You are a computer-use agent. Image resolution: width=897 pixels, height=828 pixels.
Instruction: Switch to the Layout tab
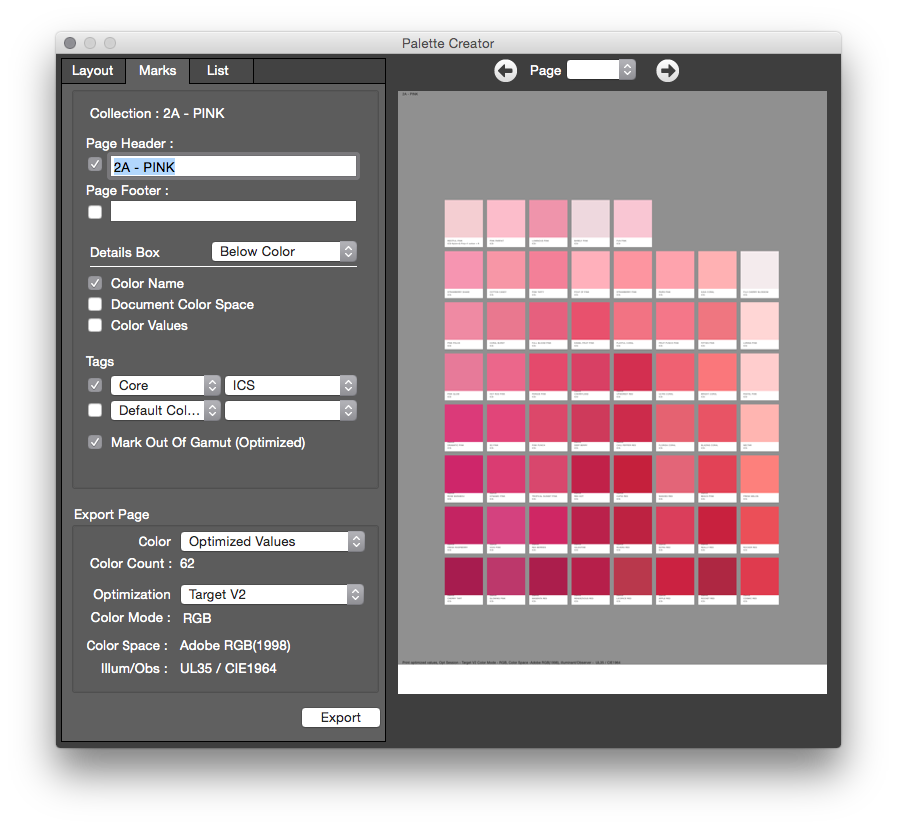click(93, 70)
